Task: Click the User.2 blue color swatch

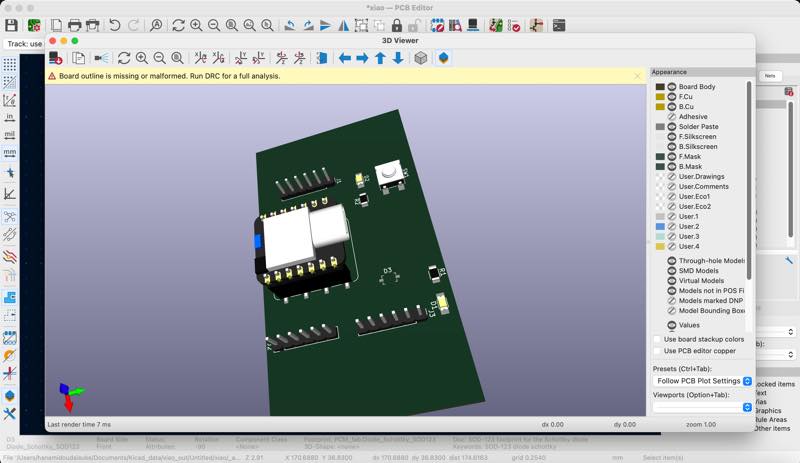Action: 660,227
